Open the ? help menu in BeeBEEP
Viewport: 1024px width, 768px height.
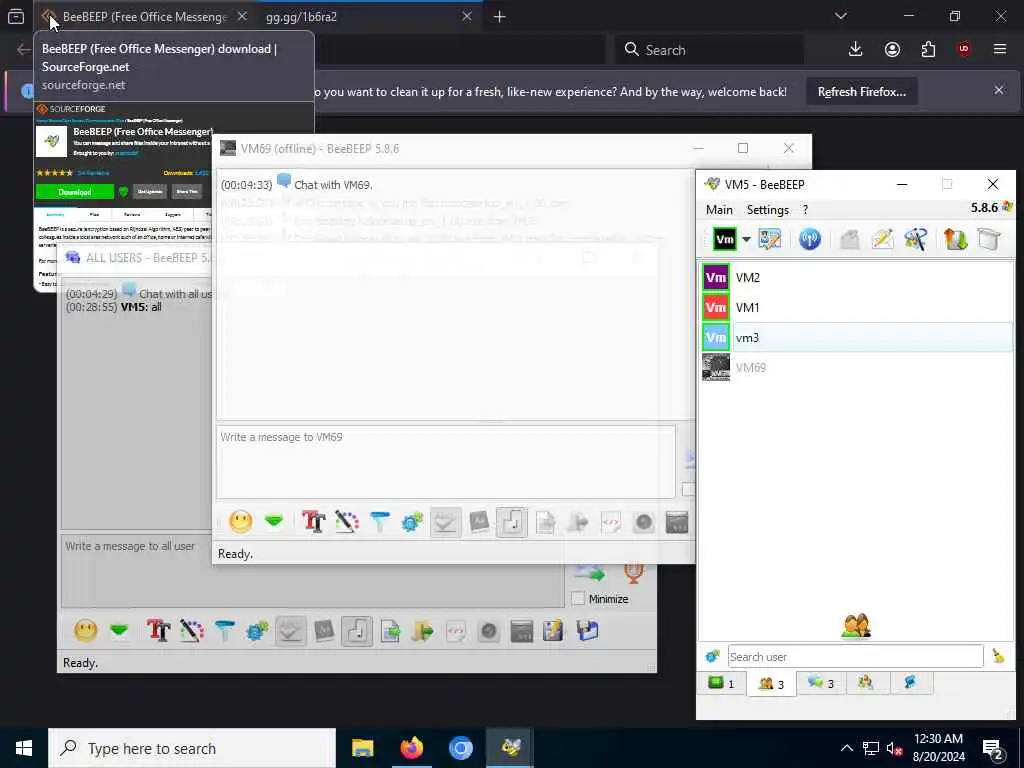[805, 210]
